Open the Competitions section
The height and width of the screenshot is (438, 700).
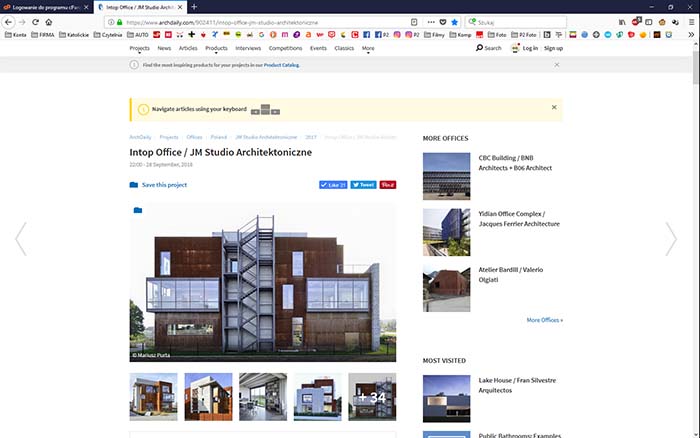285,48
